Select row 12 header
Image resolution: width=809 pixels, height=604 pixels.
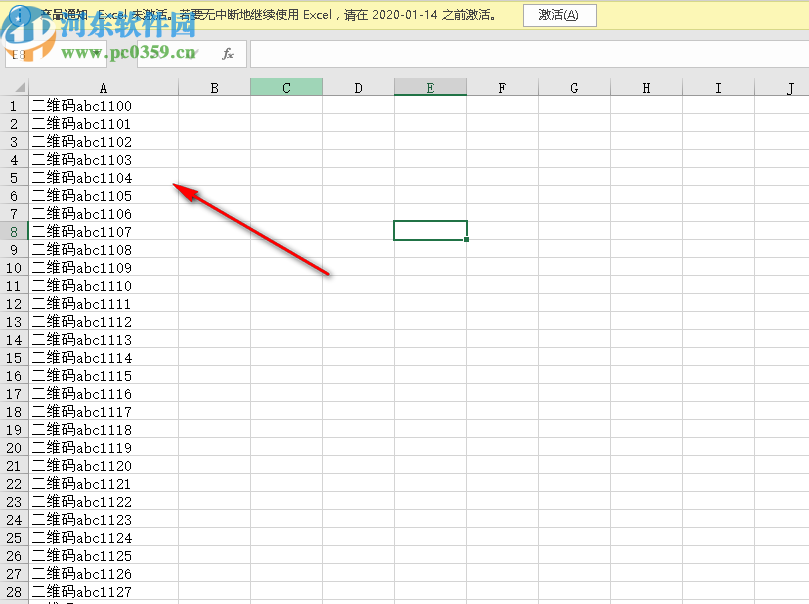pyautogui.click(x=14, y=303)
